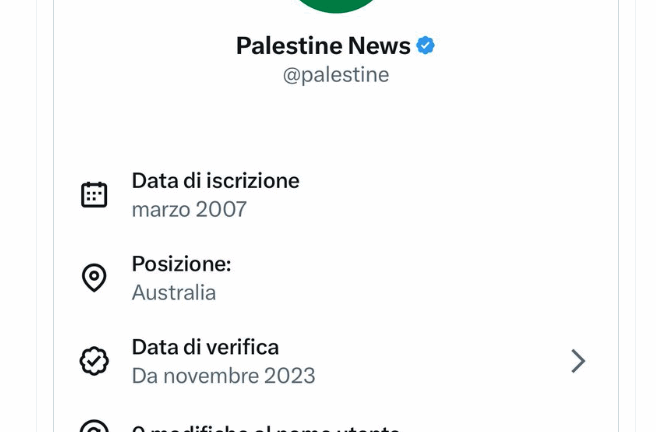The width and height of the screenshot is (656, 432).
Task: Click the Australia location text
Action: click(x=174, y=293)
